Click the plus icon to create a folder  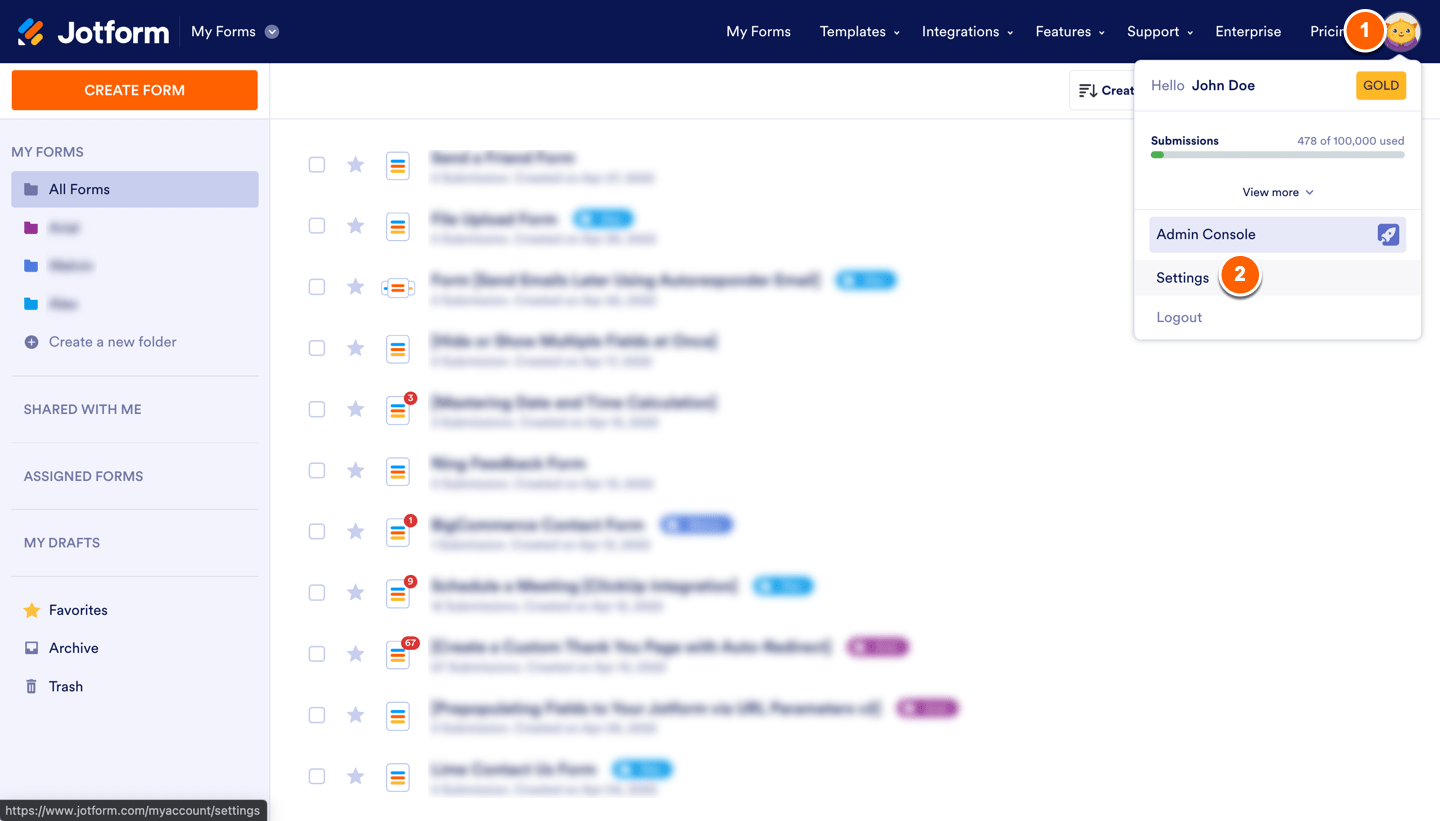[x=31, y=342]
